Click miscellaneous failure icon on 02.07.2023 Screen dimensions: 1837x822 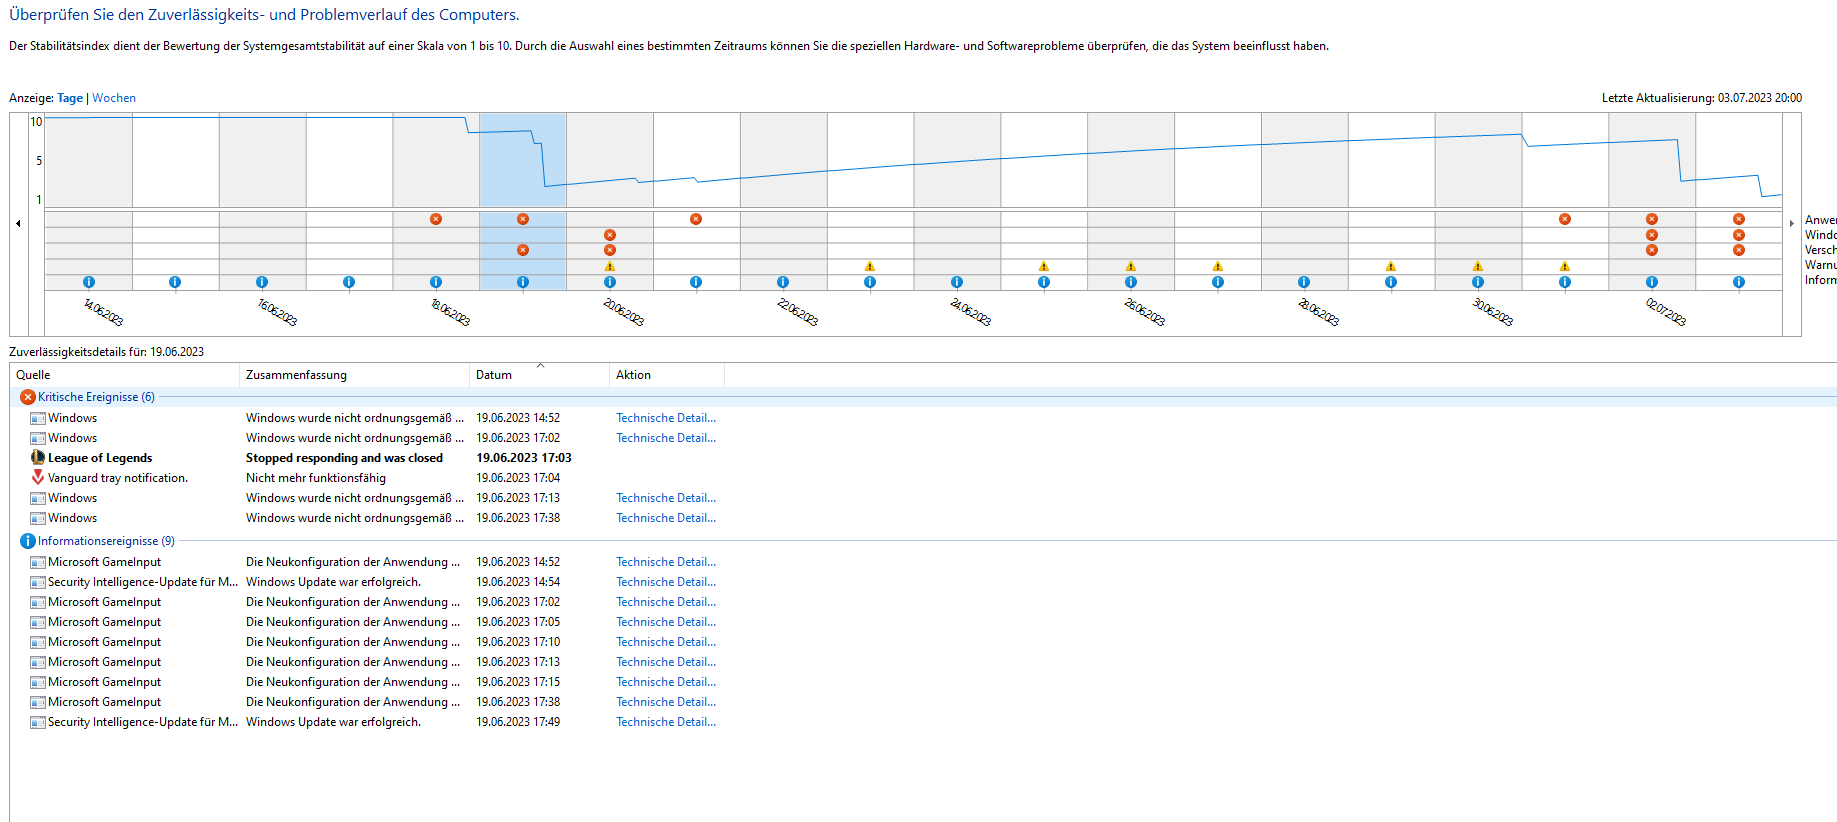1652,250
